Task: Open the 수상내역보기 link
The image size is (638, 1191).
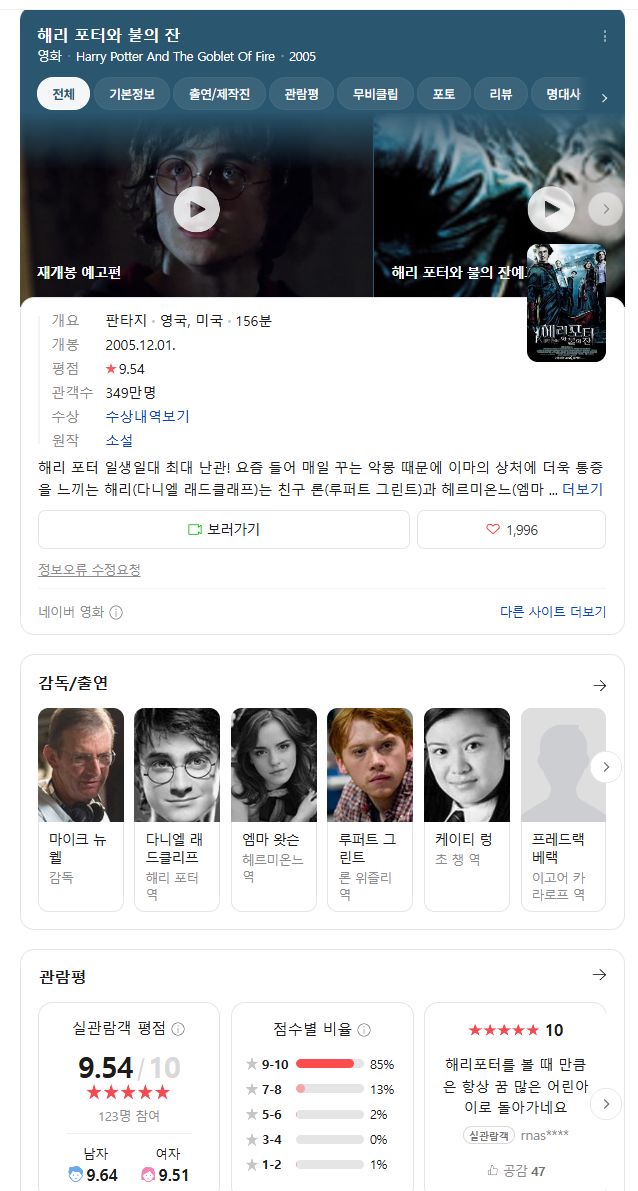Action: click(147, 416)
